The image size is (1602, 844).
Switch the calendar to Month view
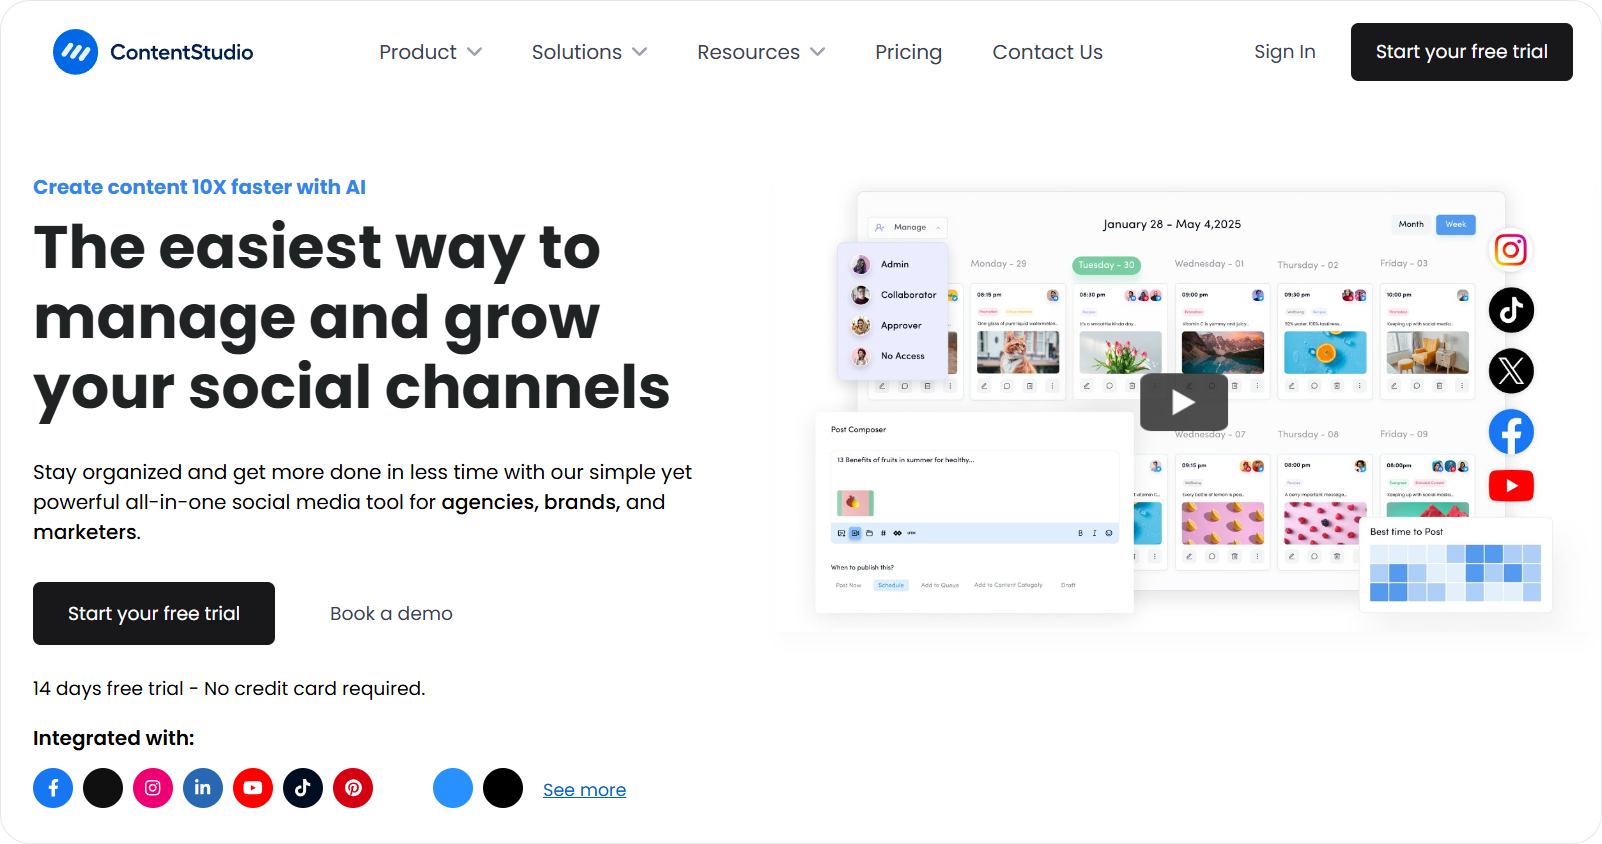(1411, 224)
